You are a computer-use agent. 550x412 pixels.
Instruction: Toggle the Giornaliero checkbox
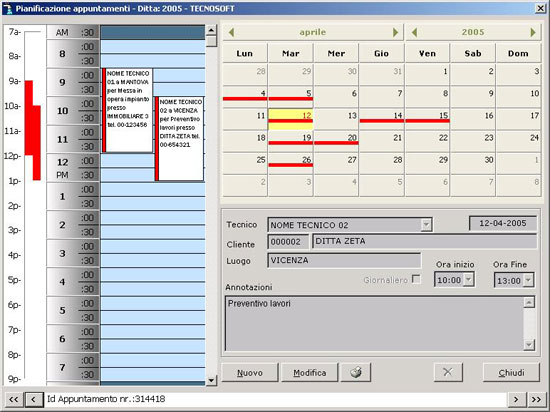(x=416, y=279)
